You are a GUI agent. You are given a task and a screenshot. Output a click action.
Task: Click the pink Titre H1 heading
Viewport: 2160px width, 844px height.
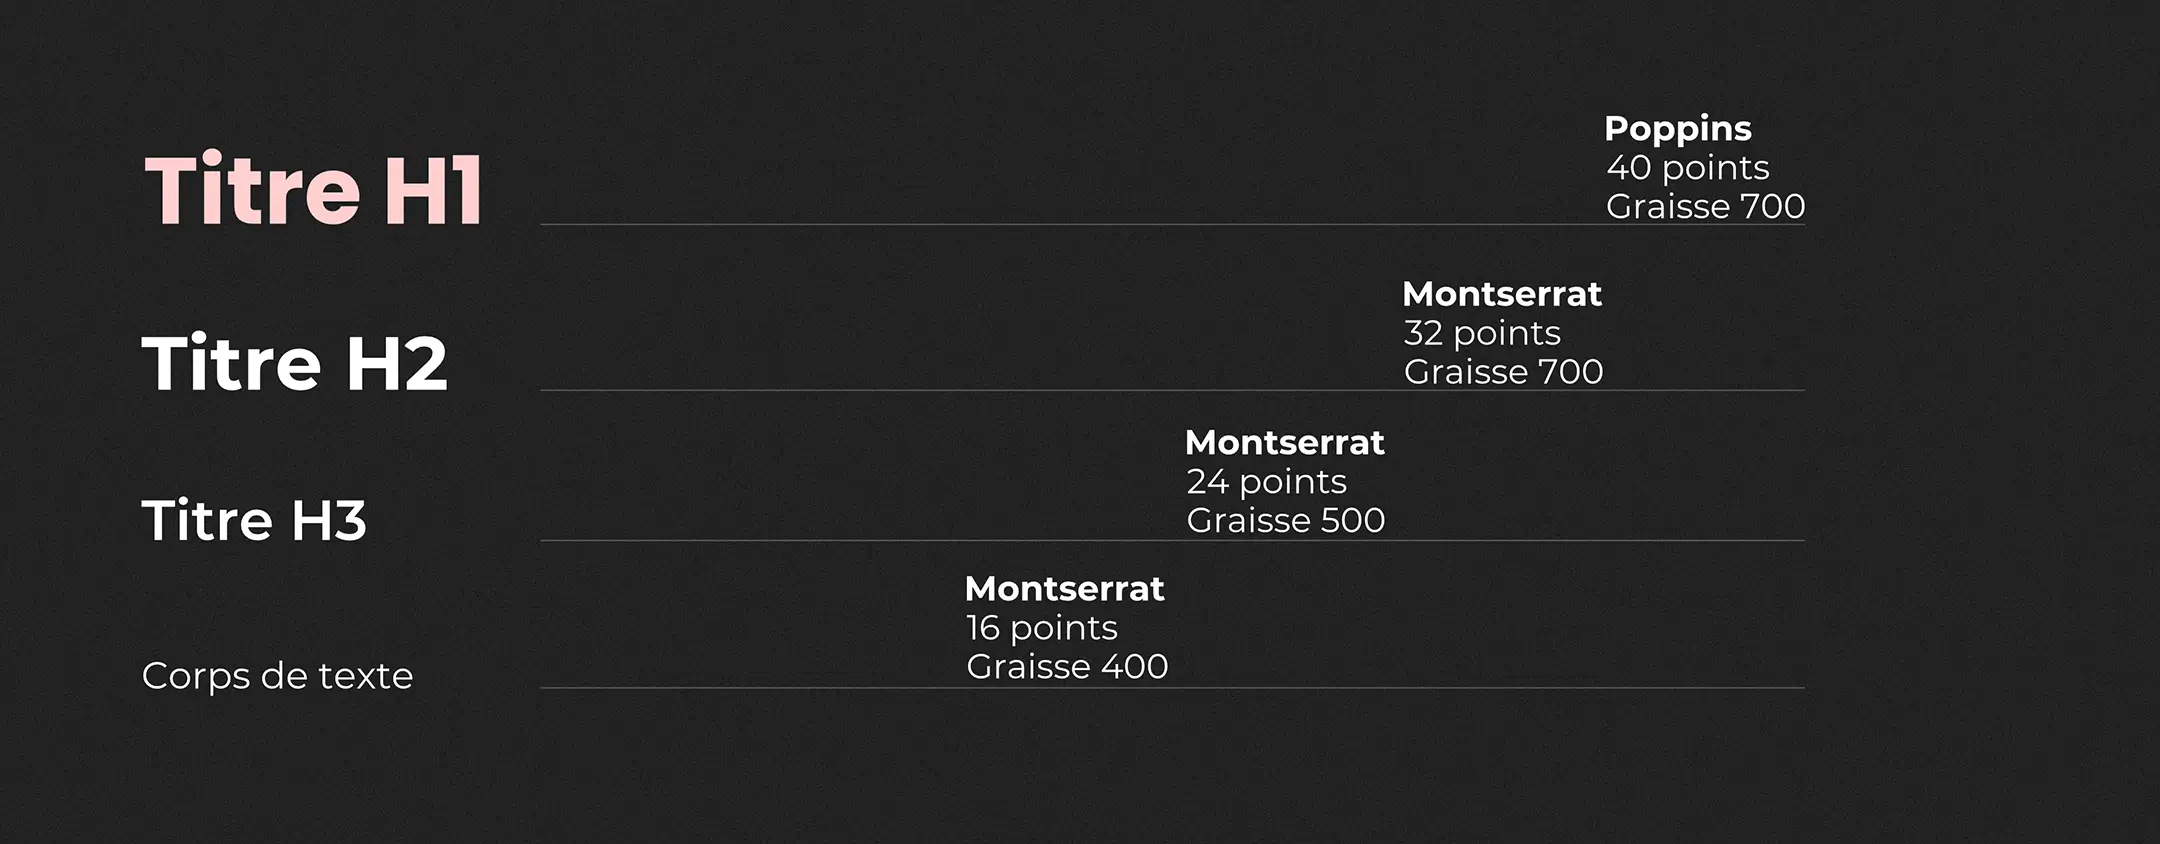click(x=315, y=189)
